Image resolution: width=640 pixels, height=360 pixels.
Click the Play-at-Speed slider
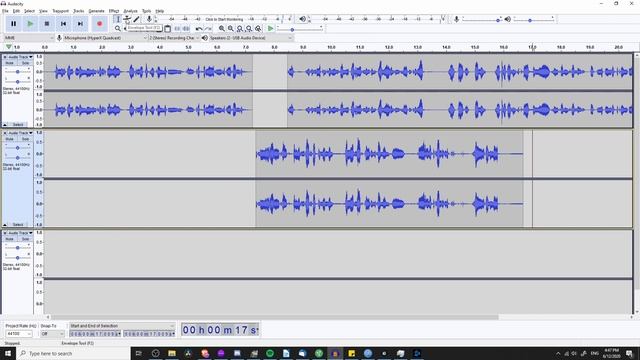pyautogui.click(x=300, y=29)
